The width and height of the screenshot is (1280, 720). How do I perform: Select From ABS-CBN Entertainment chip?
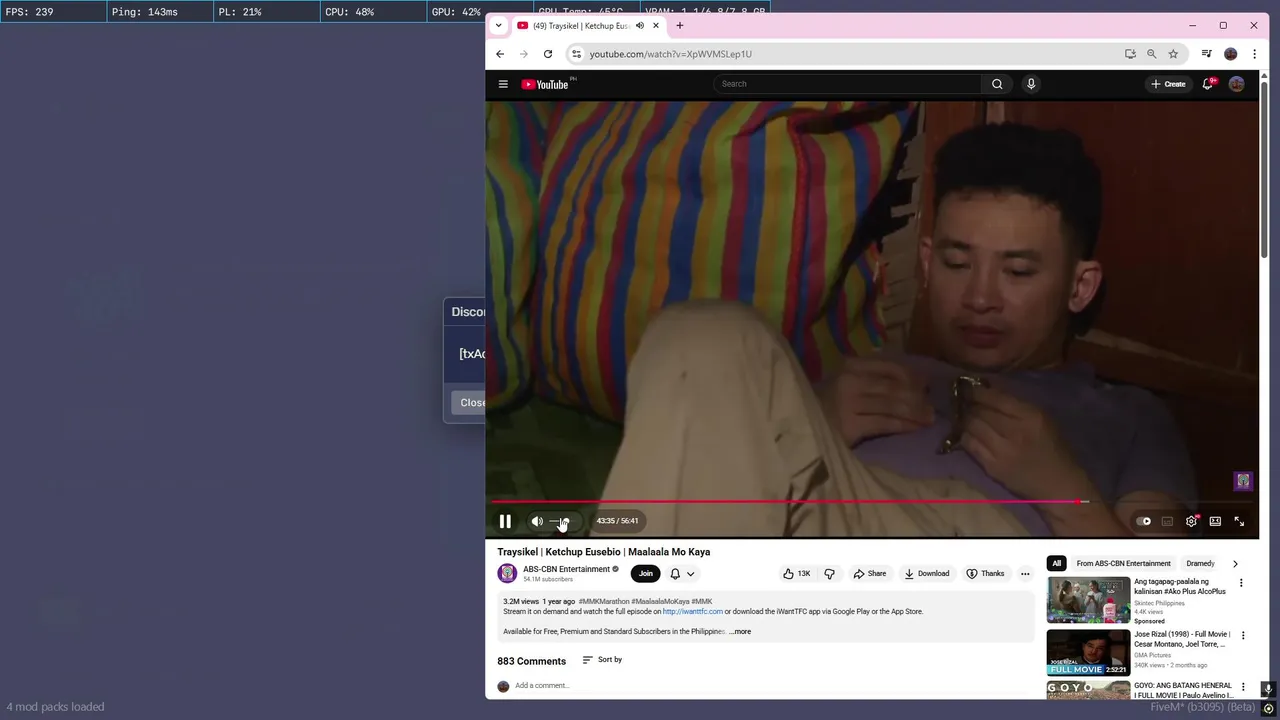pos(1123,563)
